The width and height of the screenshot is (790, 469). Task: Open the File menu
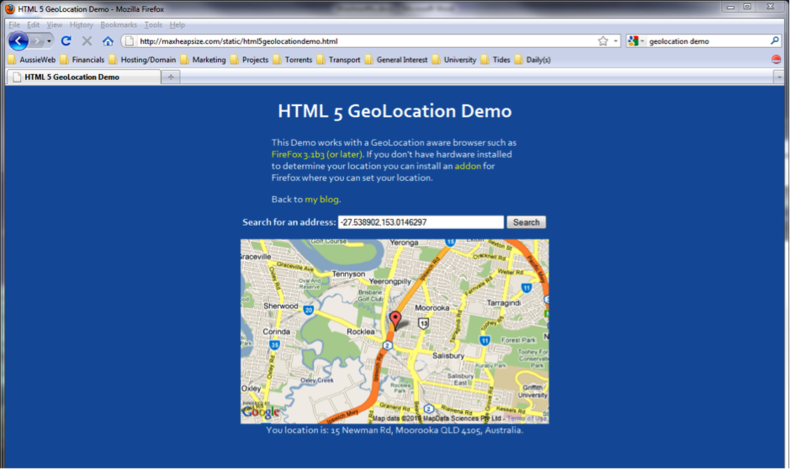point(14,25)
